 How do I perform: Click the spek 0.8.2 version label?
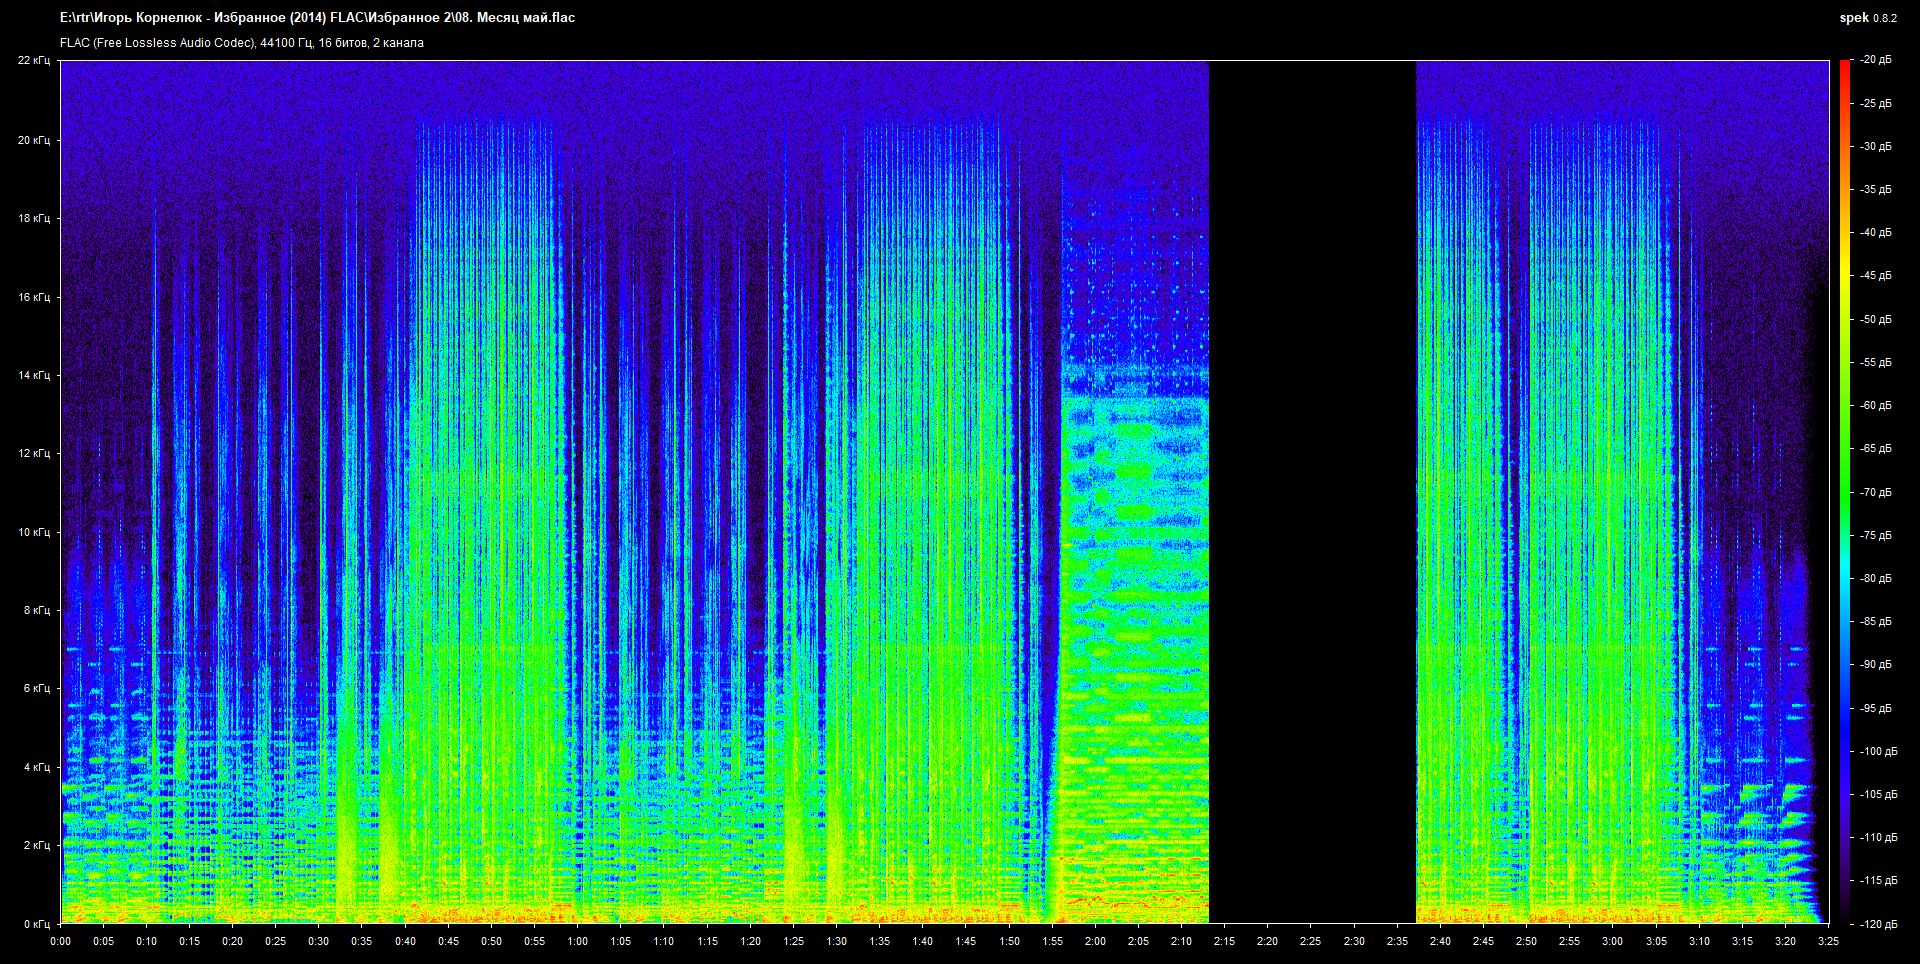tap(1867, 18)
